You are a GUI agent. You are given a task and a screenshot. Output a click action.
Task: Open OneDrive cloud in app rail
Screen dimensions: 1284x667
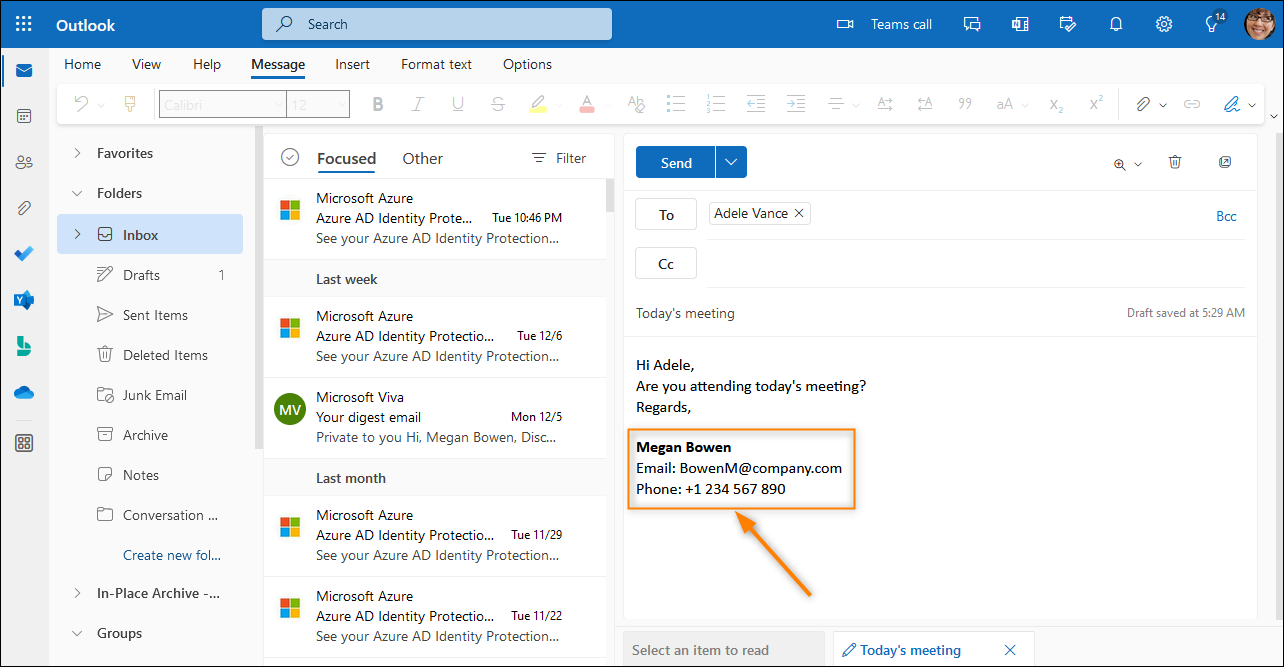24,392
